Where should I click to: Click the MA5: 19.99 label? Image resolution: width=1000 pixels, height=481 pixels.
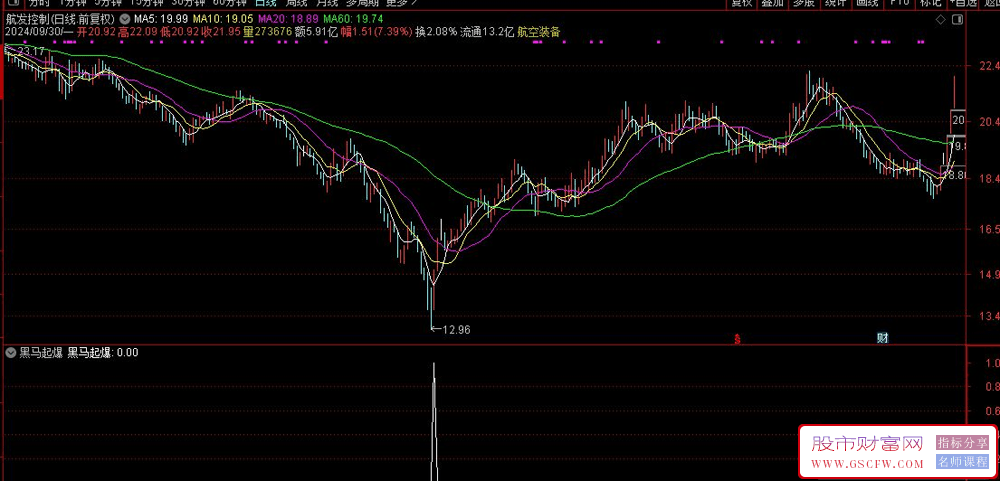point(159,20)
